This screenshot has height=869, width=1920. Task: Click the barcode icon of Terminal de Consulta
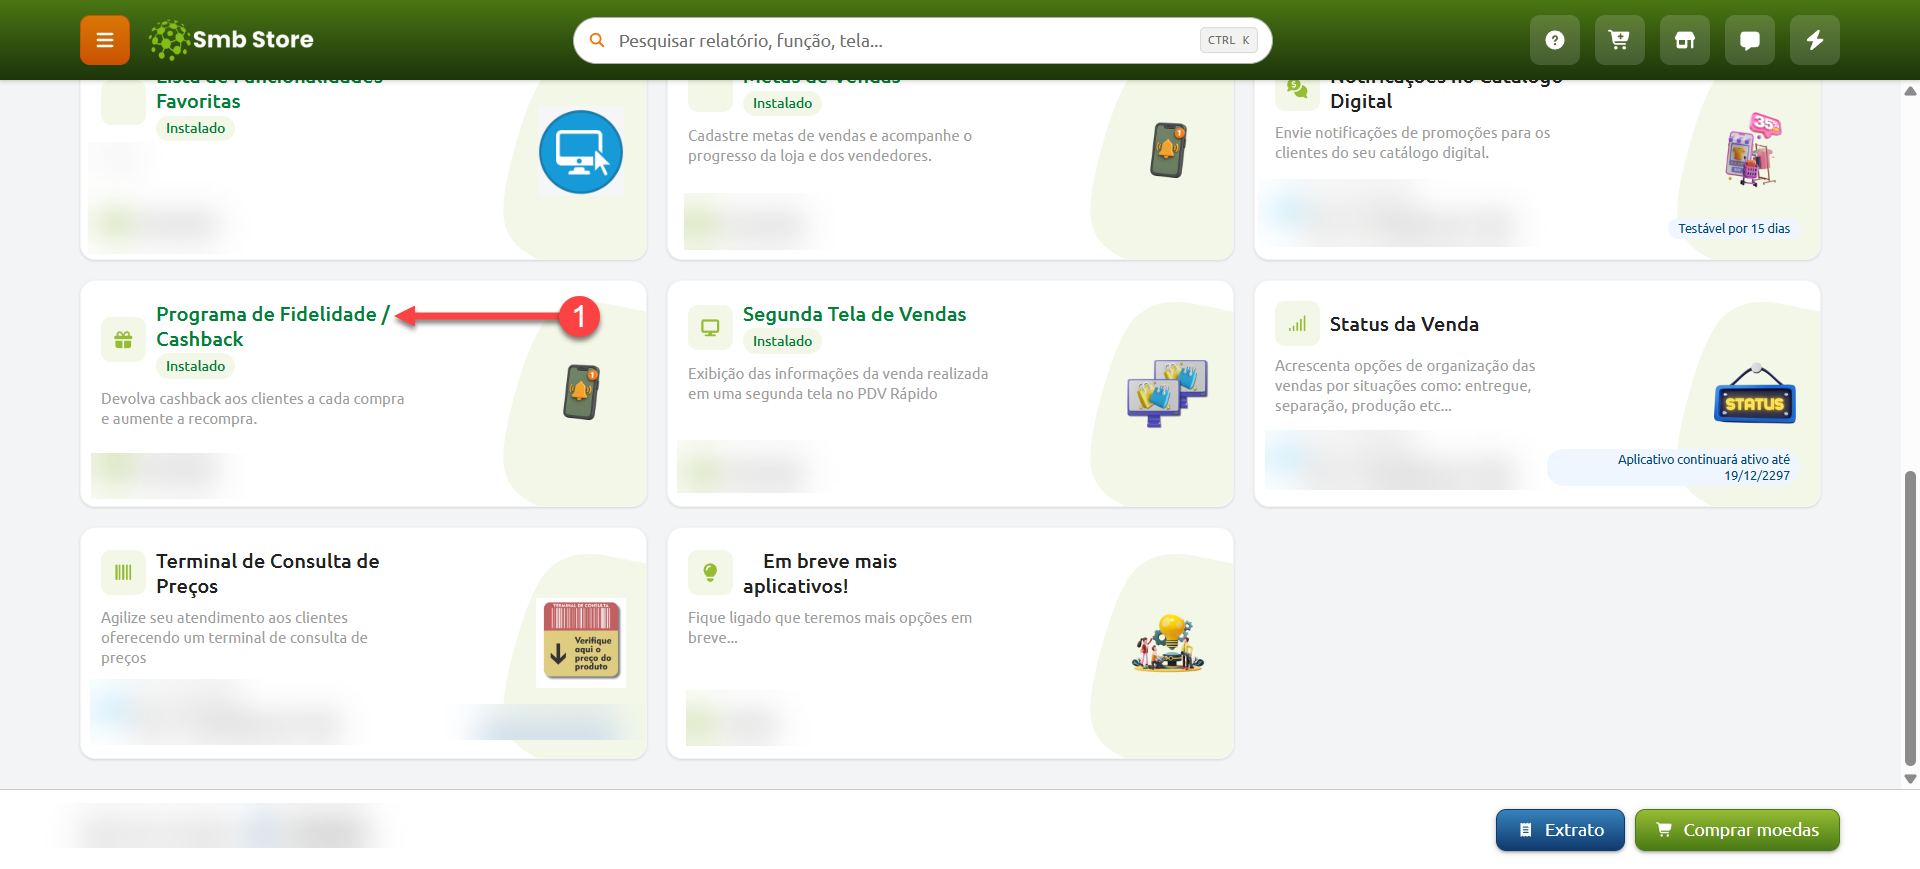123,572
